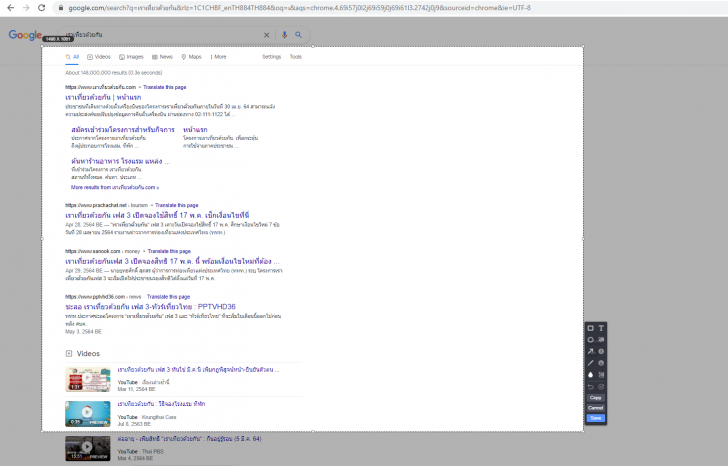Clear the Google search box text
Image resolution: width=728 pixels, height=466 pixels.
click(266, 35)
